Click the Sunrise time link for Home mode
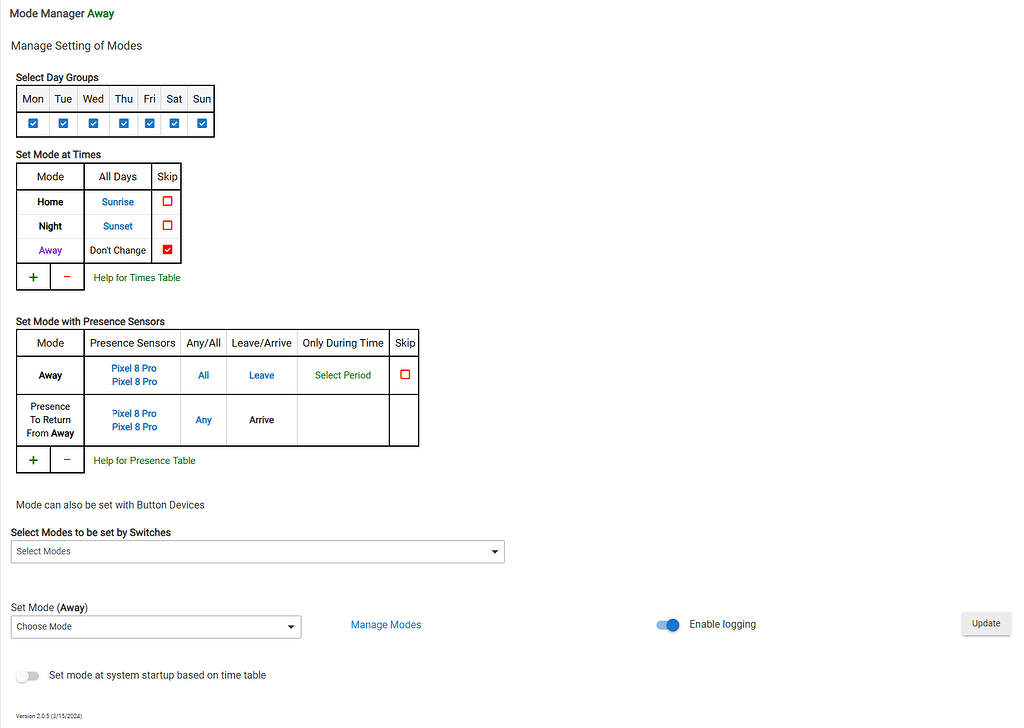The image size is (1024, 728). click(117, 202)
